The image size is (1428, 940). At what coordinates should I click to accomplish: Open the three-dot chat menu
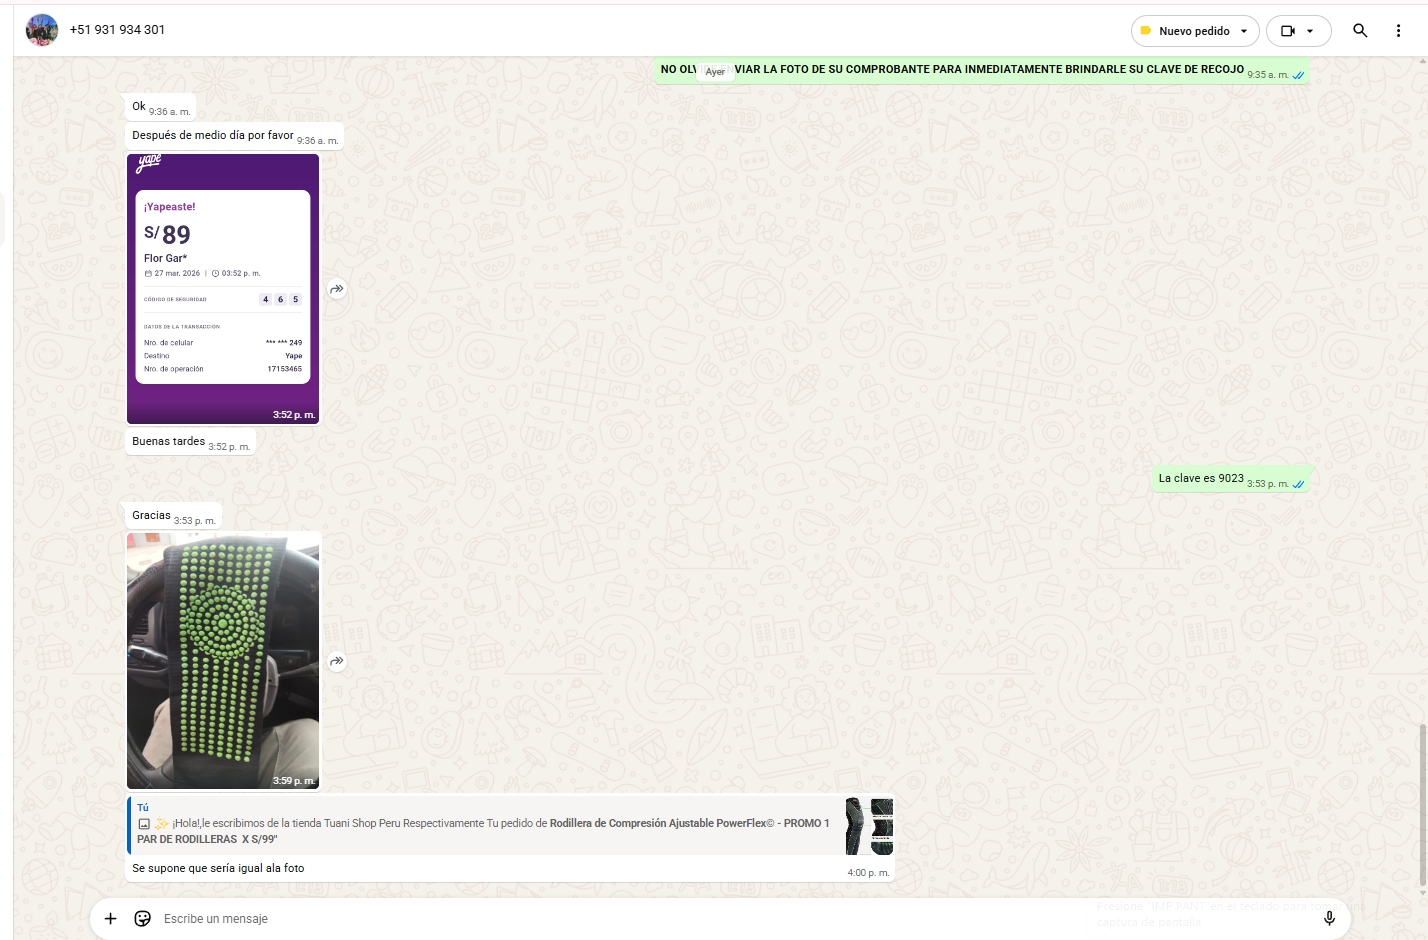1398,30
